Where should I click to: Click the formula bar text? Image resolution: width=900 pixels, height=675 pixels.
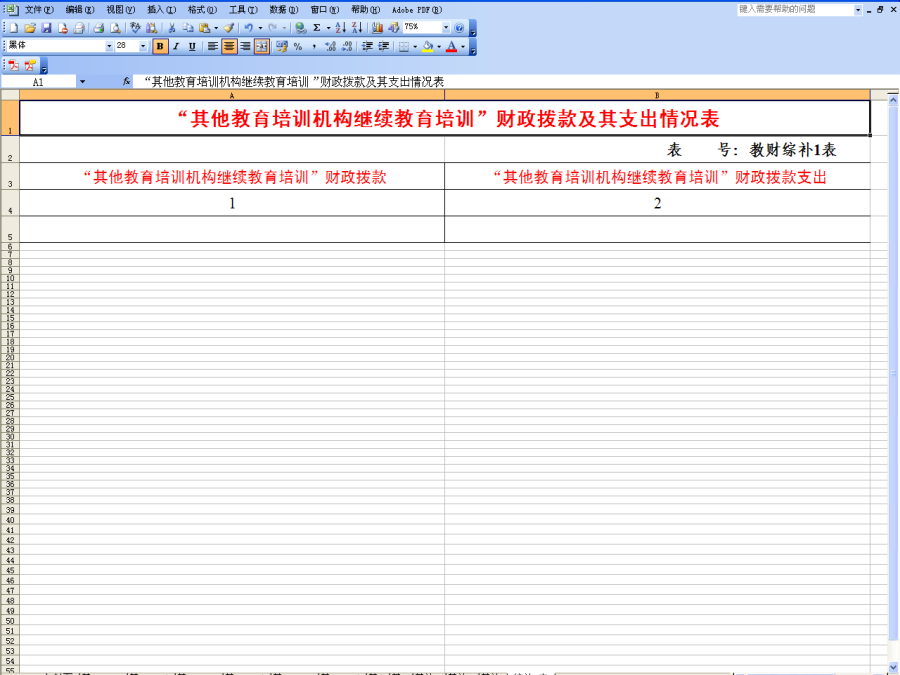(294, 82)
